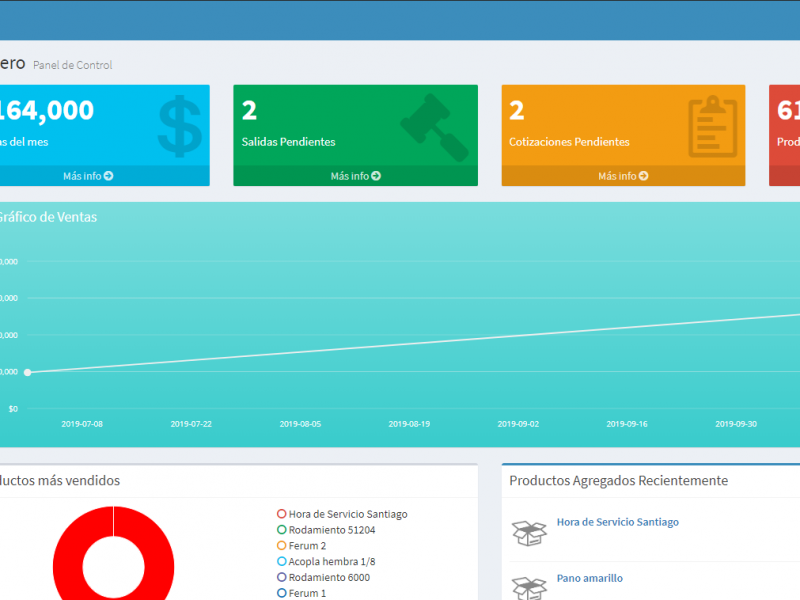The width and height of the screenshot is (800, 600).
Task: Click the dollar sign icon on blue card
Action: point(180,127)
